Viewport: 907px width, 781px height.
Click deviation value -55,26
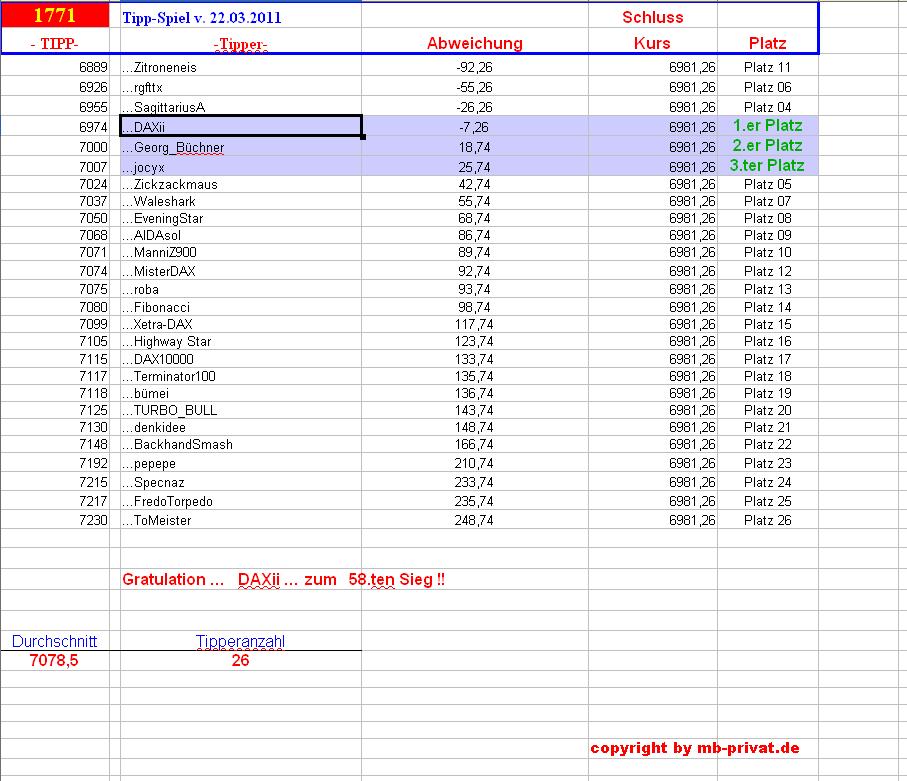(x=475, y=87)
